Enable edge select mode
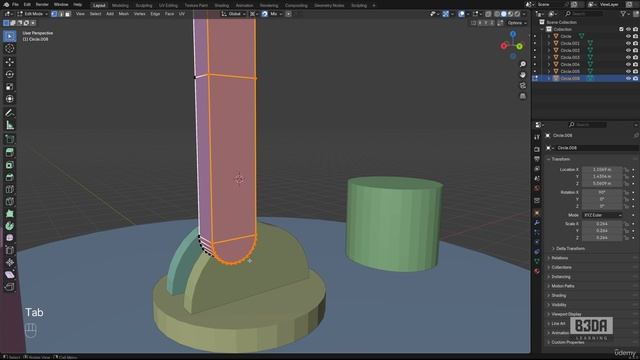 tap(61, 14)
